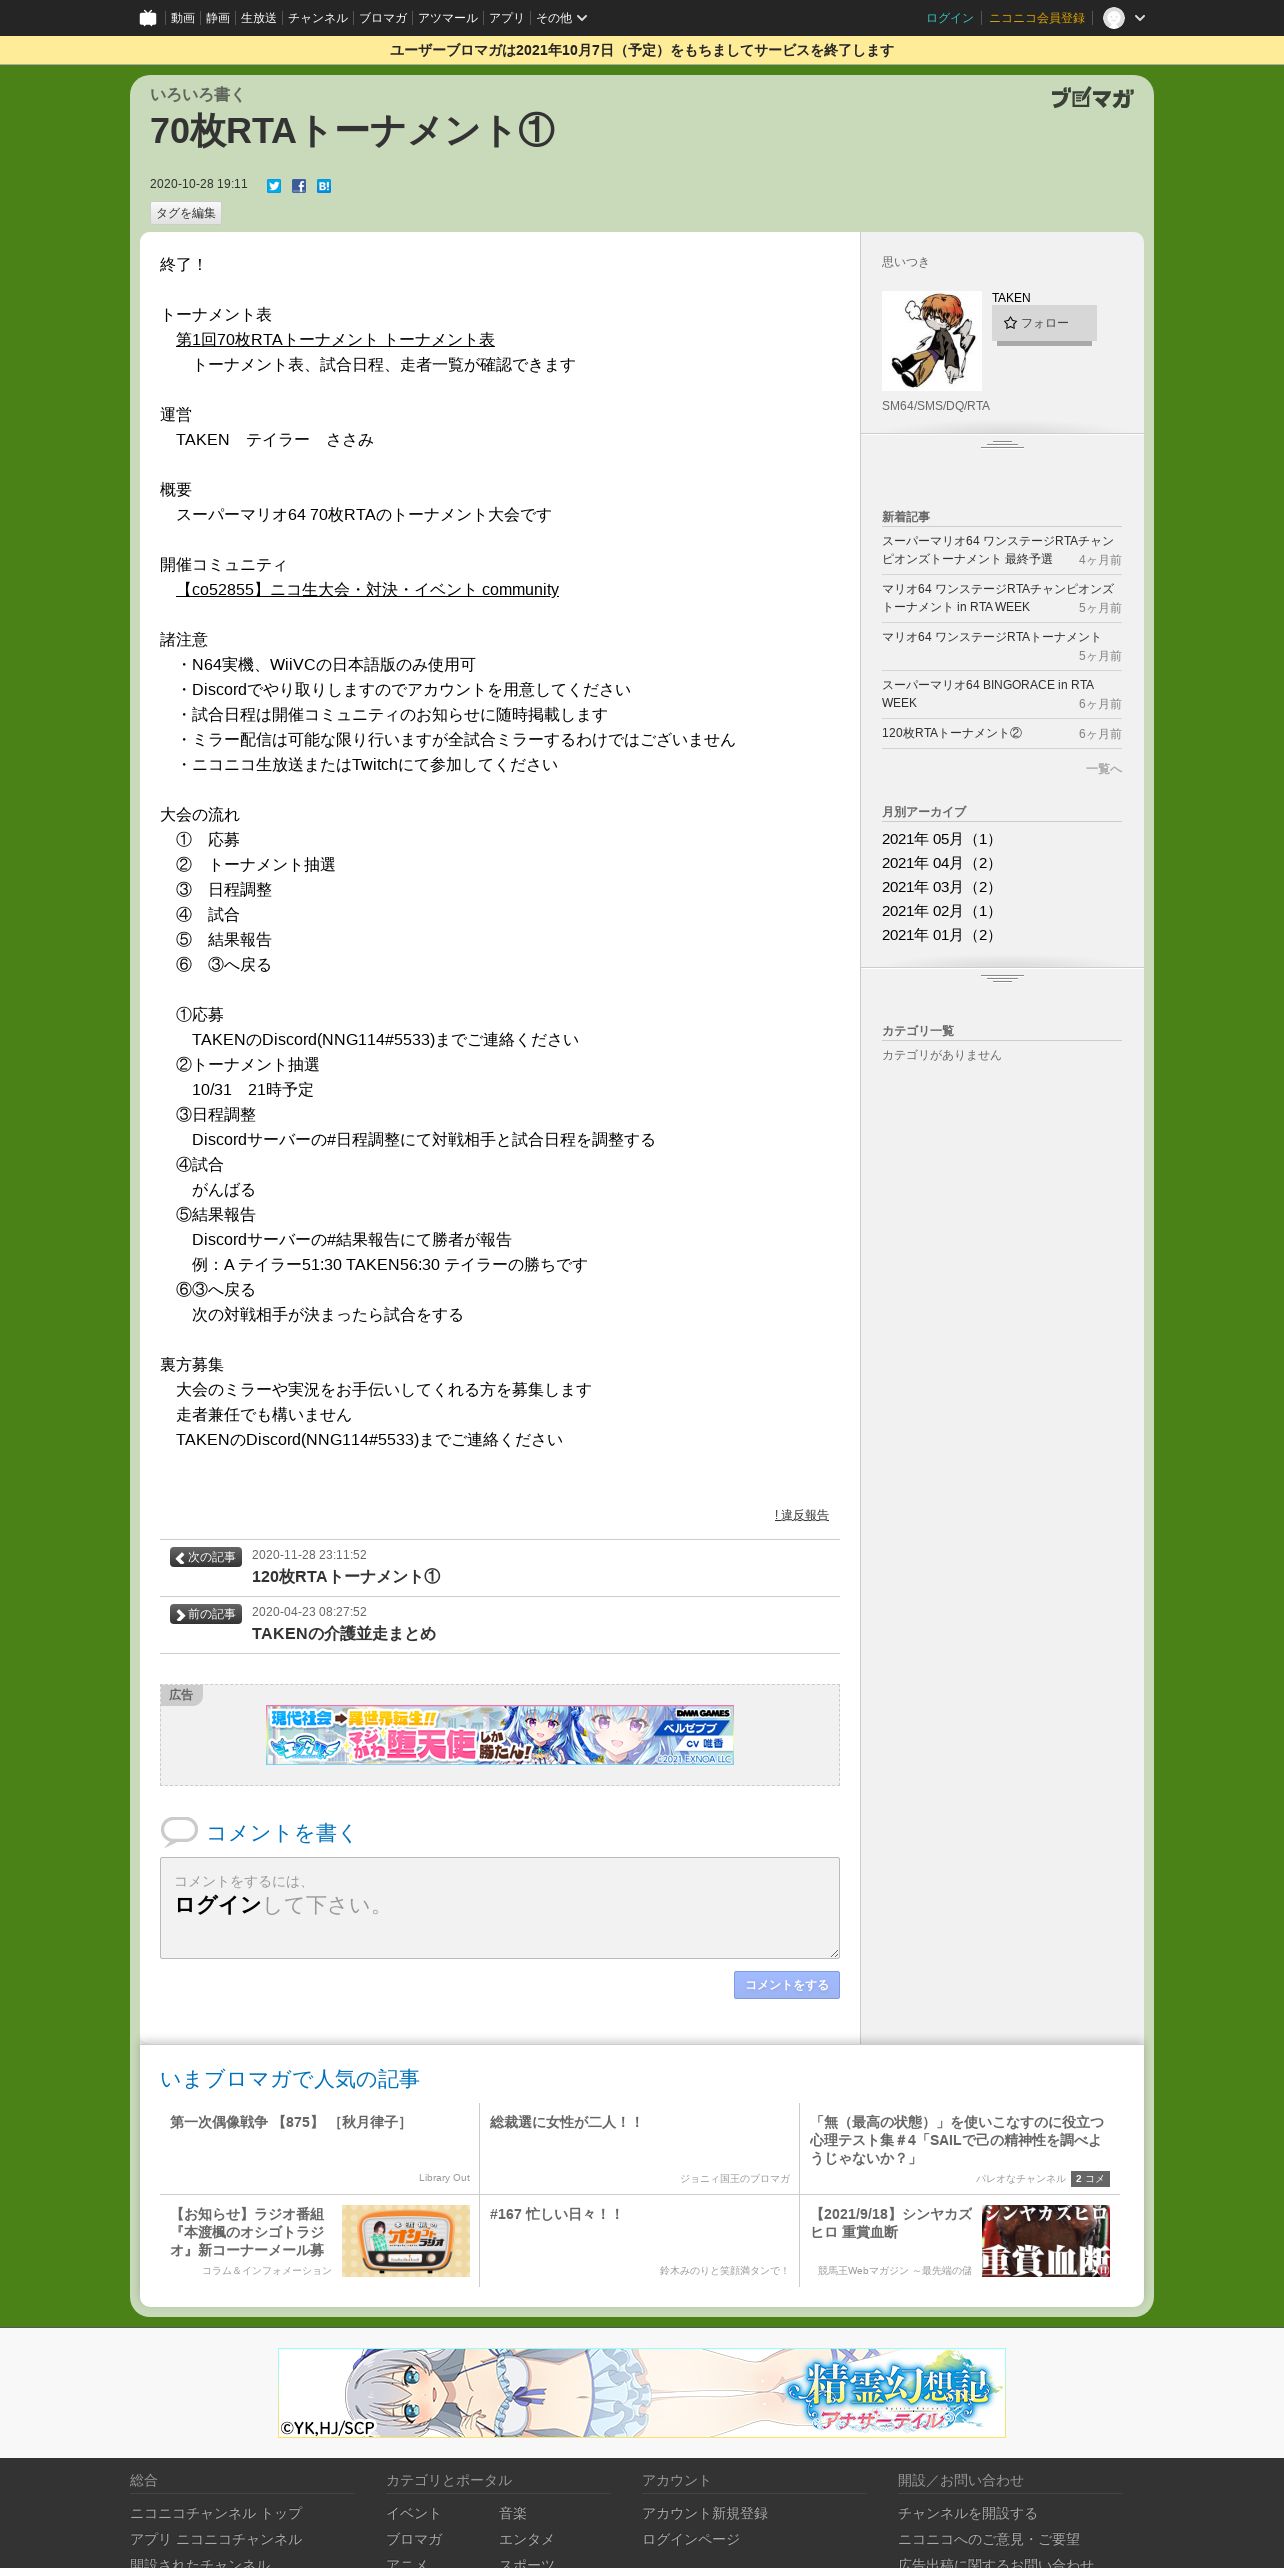The image size is (1284, 2568).
Task: Click the 堕天使 game ad banner
Action: [x=500, y=1735]
